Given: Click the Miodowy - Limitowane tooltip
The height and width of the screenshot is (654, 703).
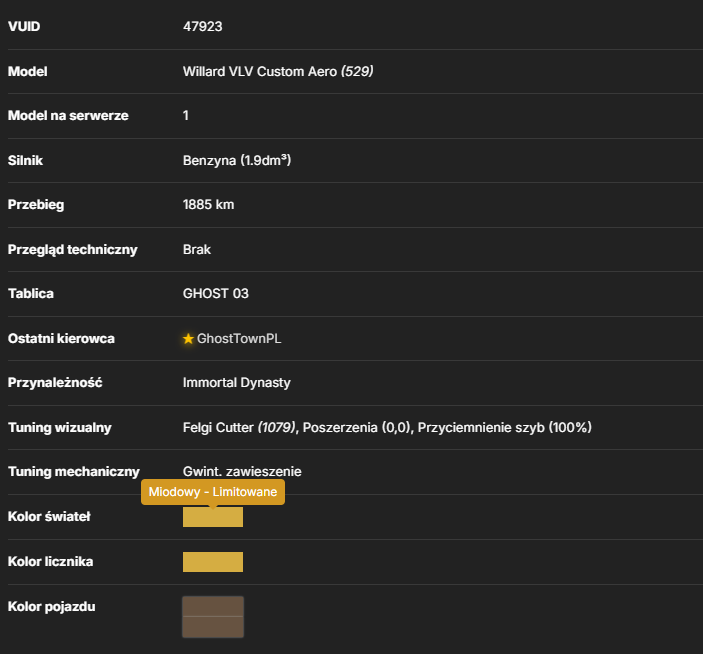Looking at the screenshot, I should click(213, 492).
